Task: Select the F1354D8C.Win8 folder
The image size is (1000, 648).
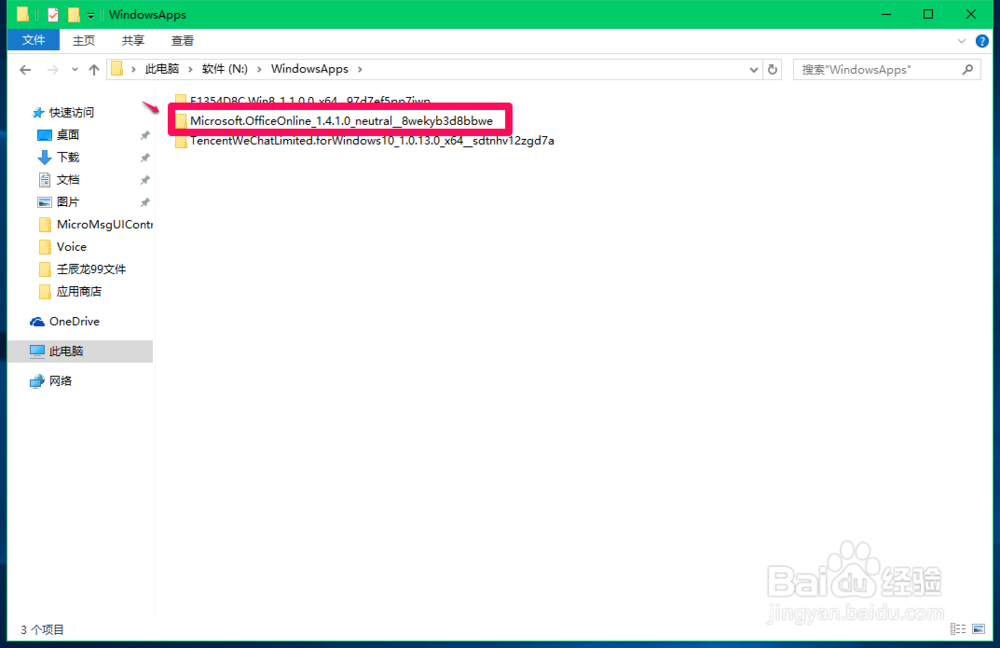Action: 310,100
